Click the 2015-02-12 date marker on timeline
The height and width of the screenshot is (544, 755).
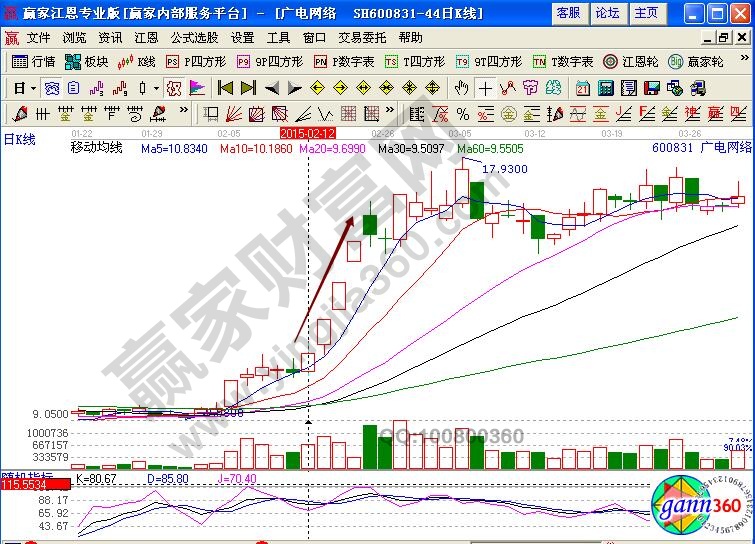pyautogui.click(x=308, y=132)
